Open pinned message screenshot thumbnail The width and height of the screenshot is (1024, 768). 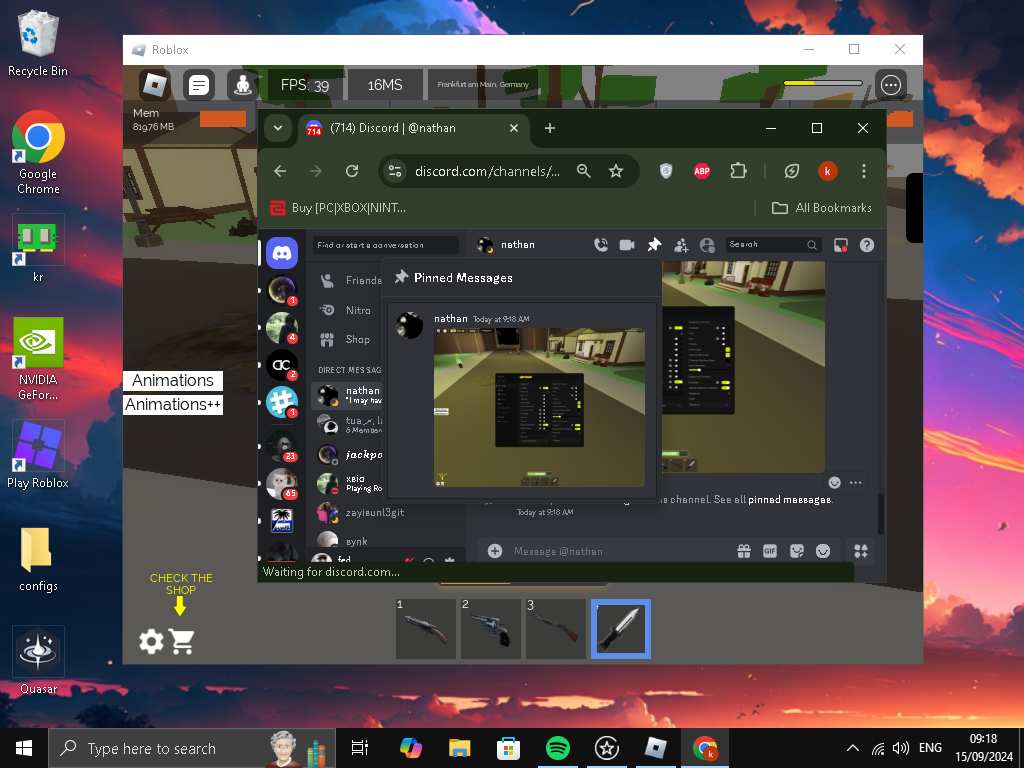(x=539, y=408)
